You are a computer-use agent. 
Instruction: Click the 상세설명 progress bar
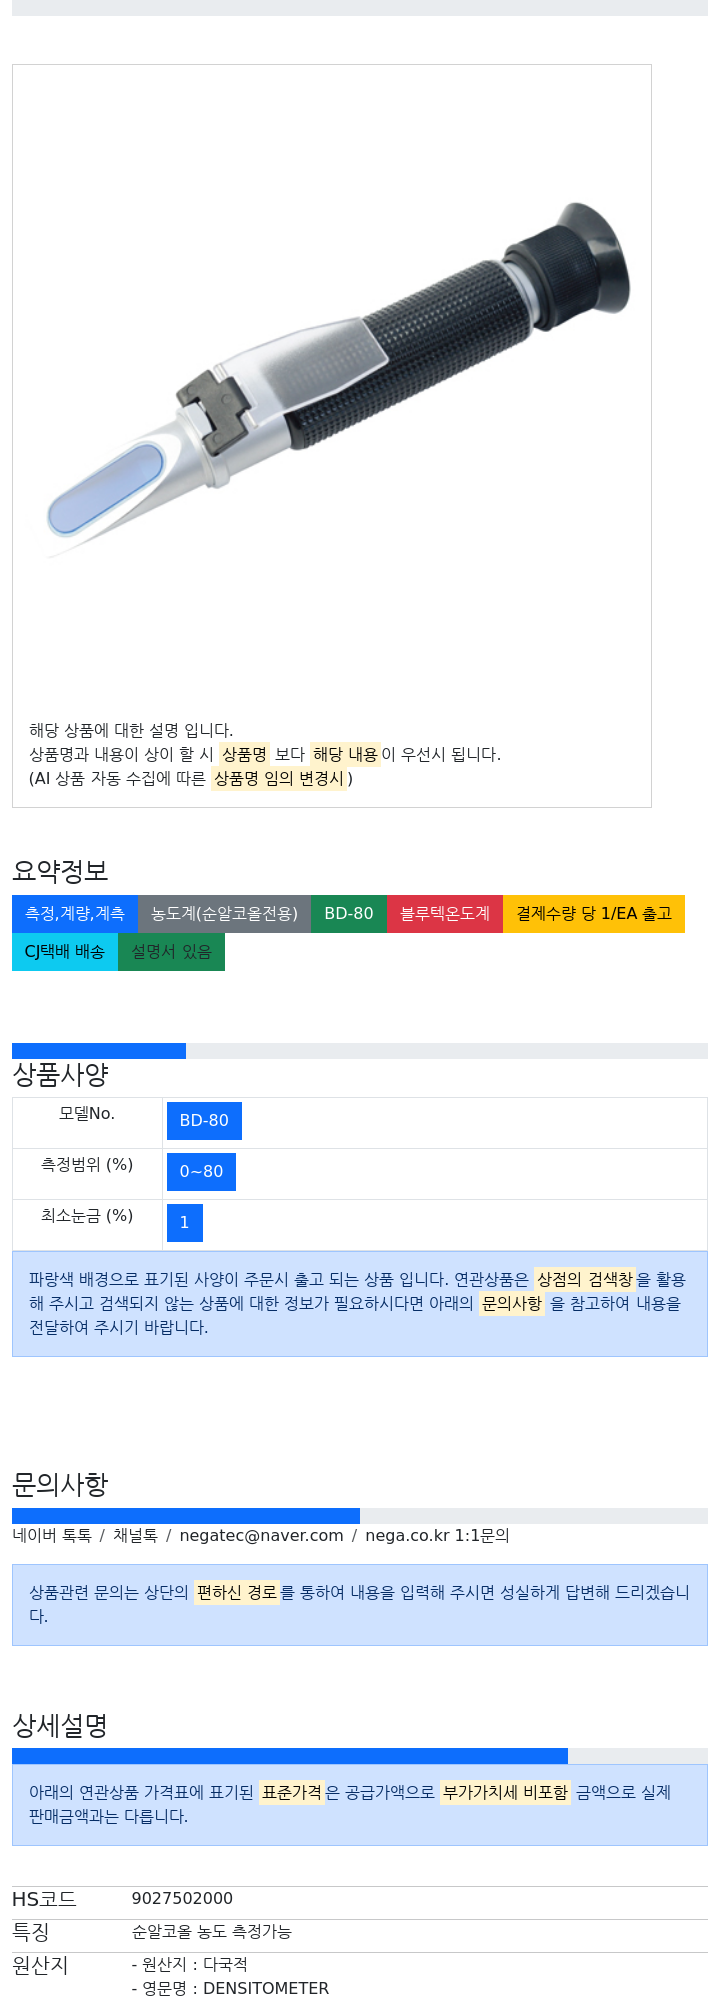click(x=360, y=1756)
